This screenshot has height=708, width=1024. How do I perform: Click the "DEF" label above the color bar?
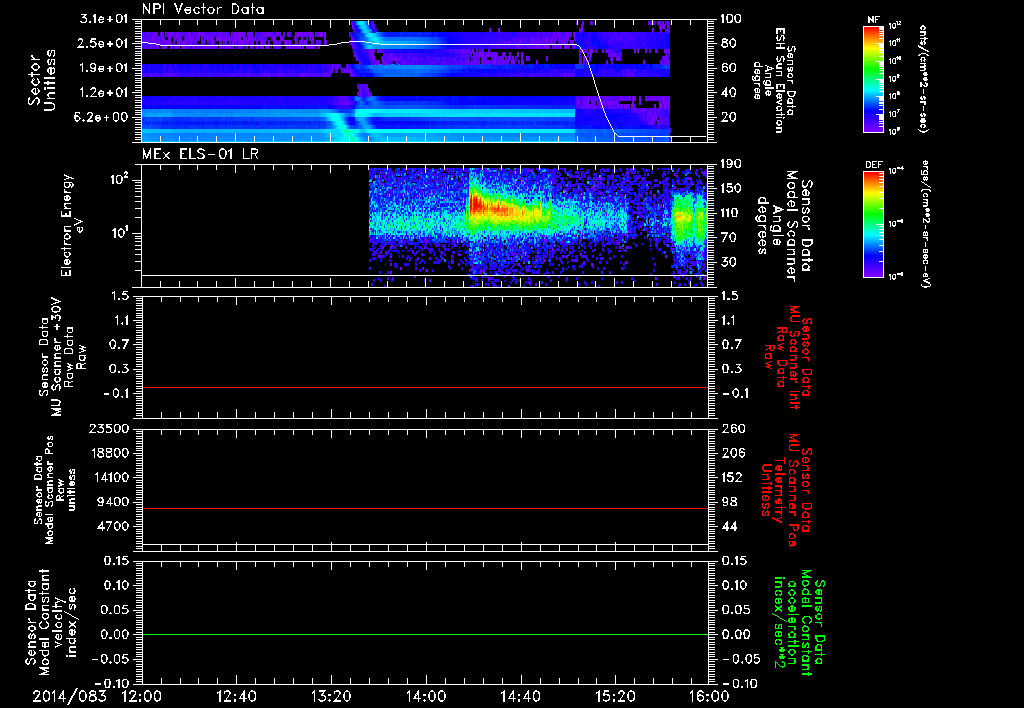(x=874, y=165)
